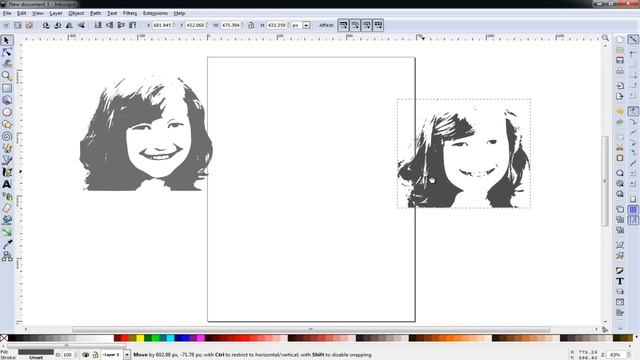Toggle width/height ratio lock
Image resolution: width=640 pixels, height=360 pixels.
pos(251,25)
